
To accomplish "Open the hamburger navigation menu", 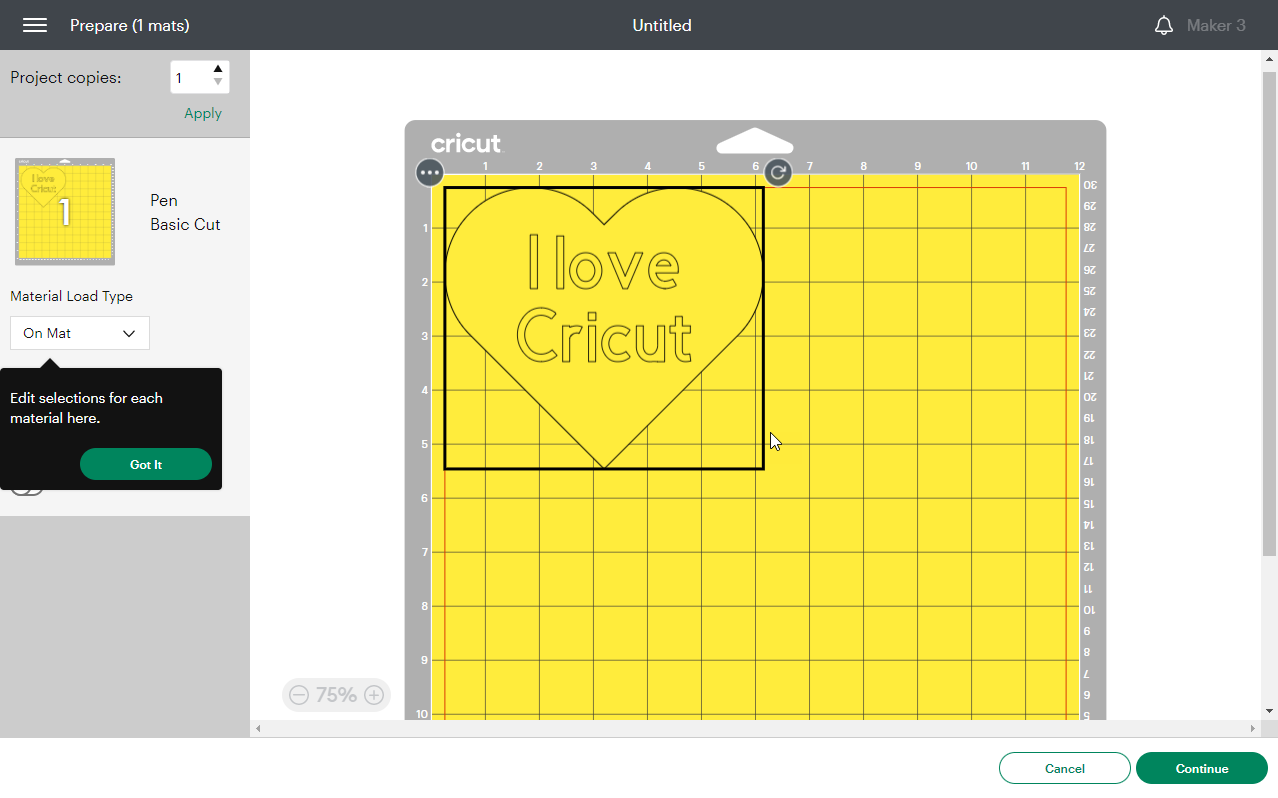I will [x=34, y=25].
